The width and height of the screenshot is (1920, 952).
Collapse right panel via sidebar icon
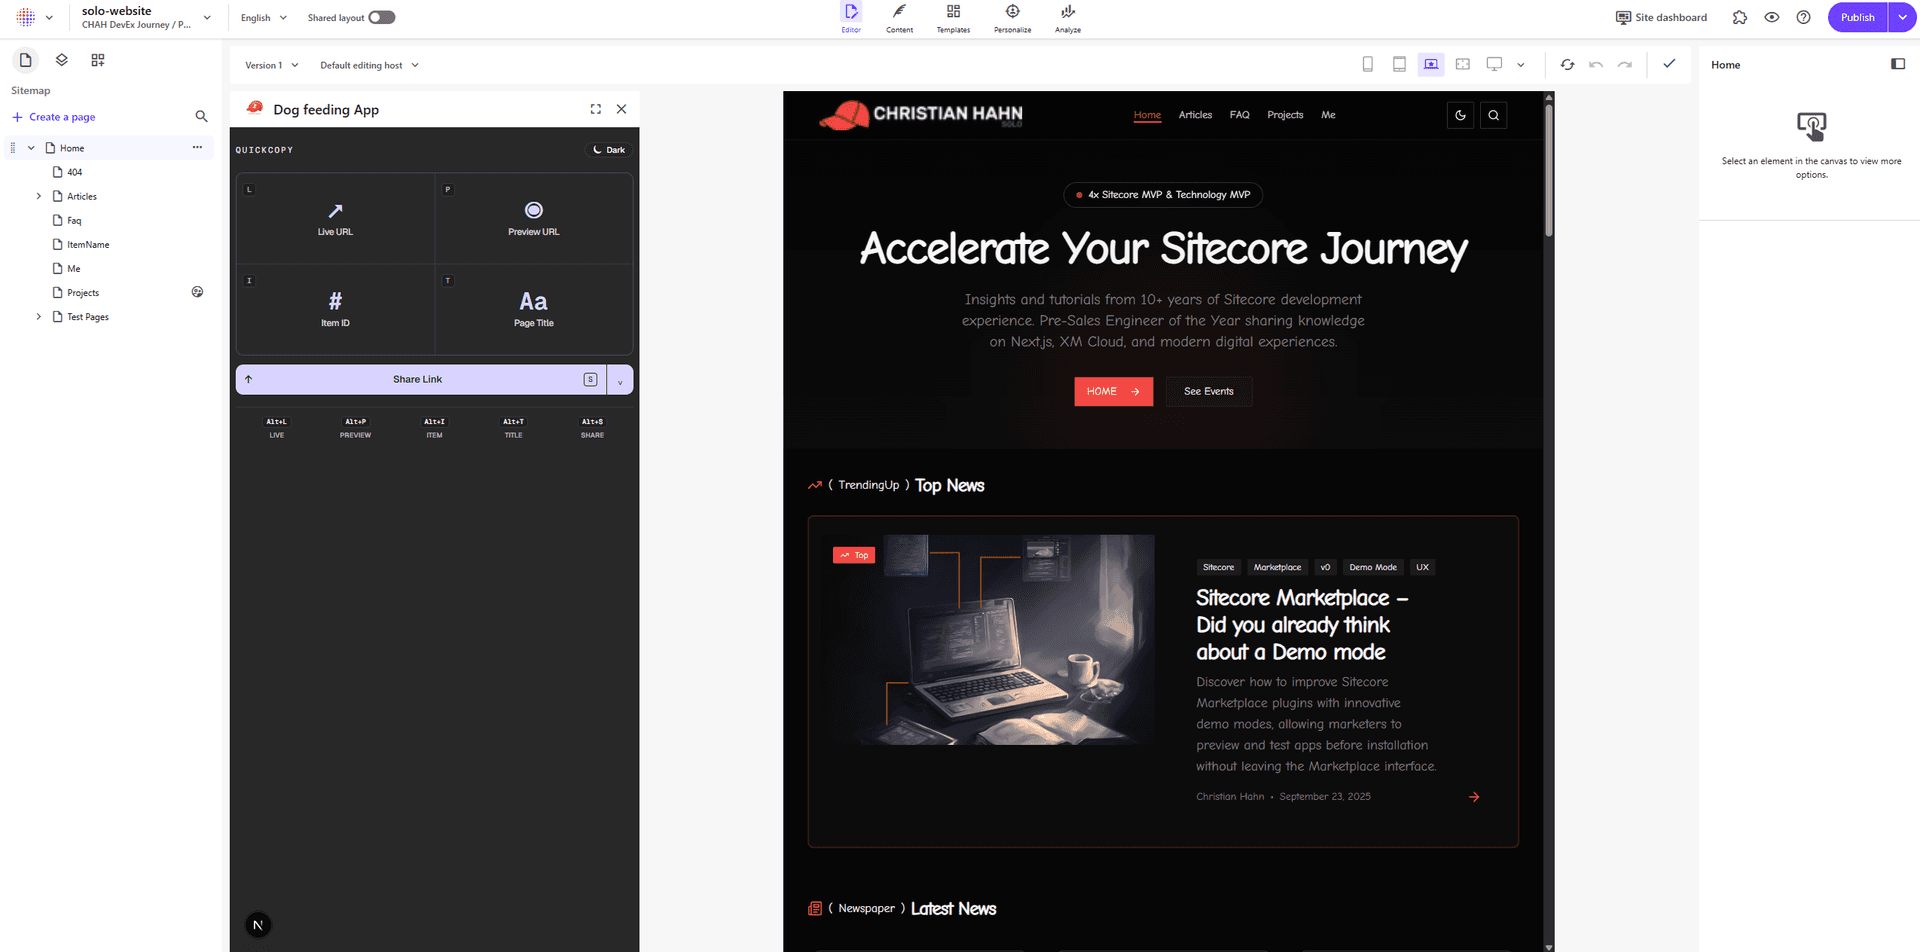click(x=1898, y=64)
